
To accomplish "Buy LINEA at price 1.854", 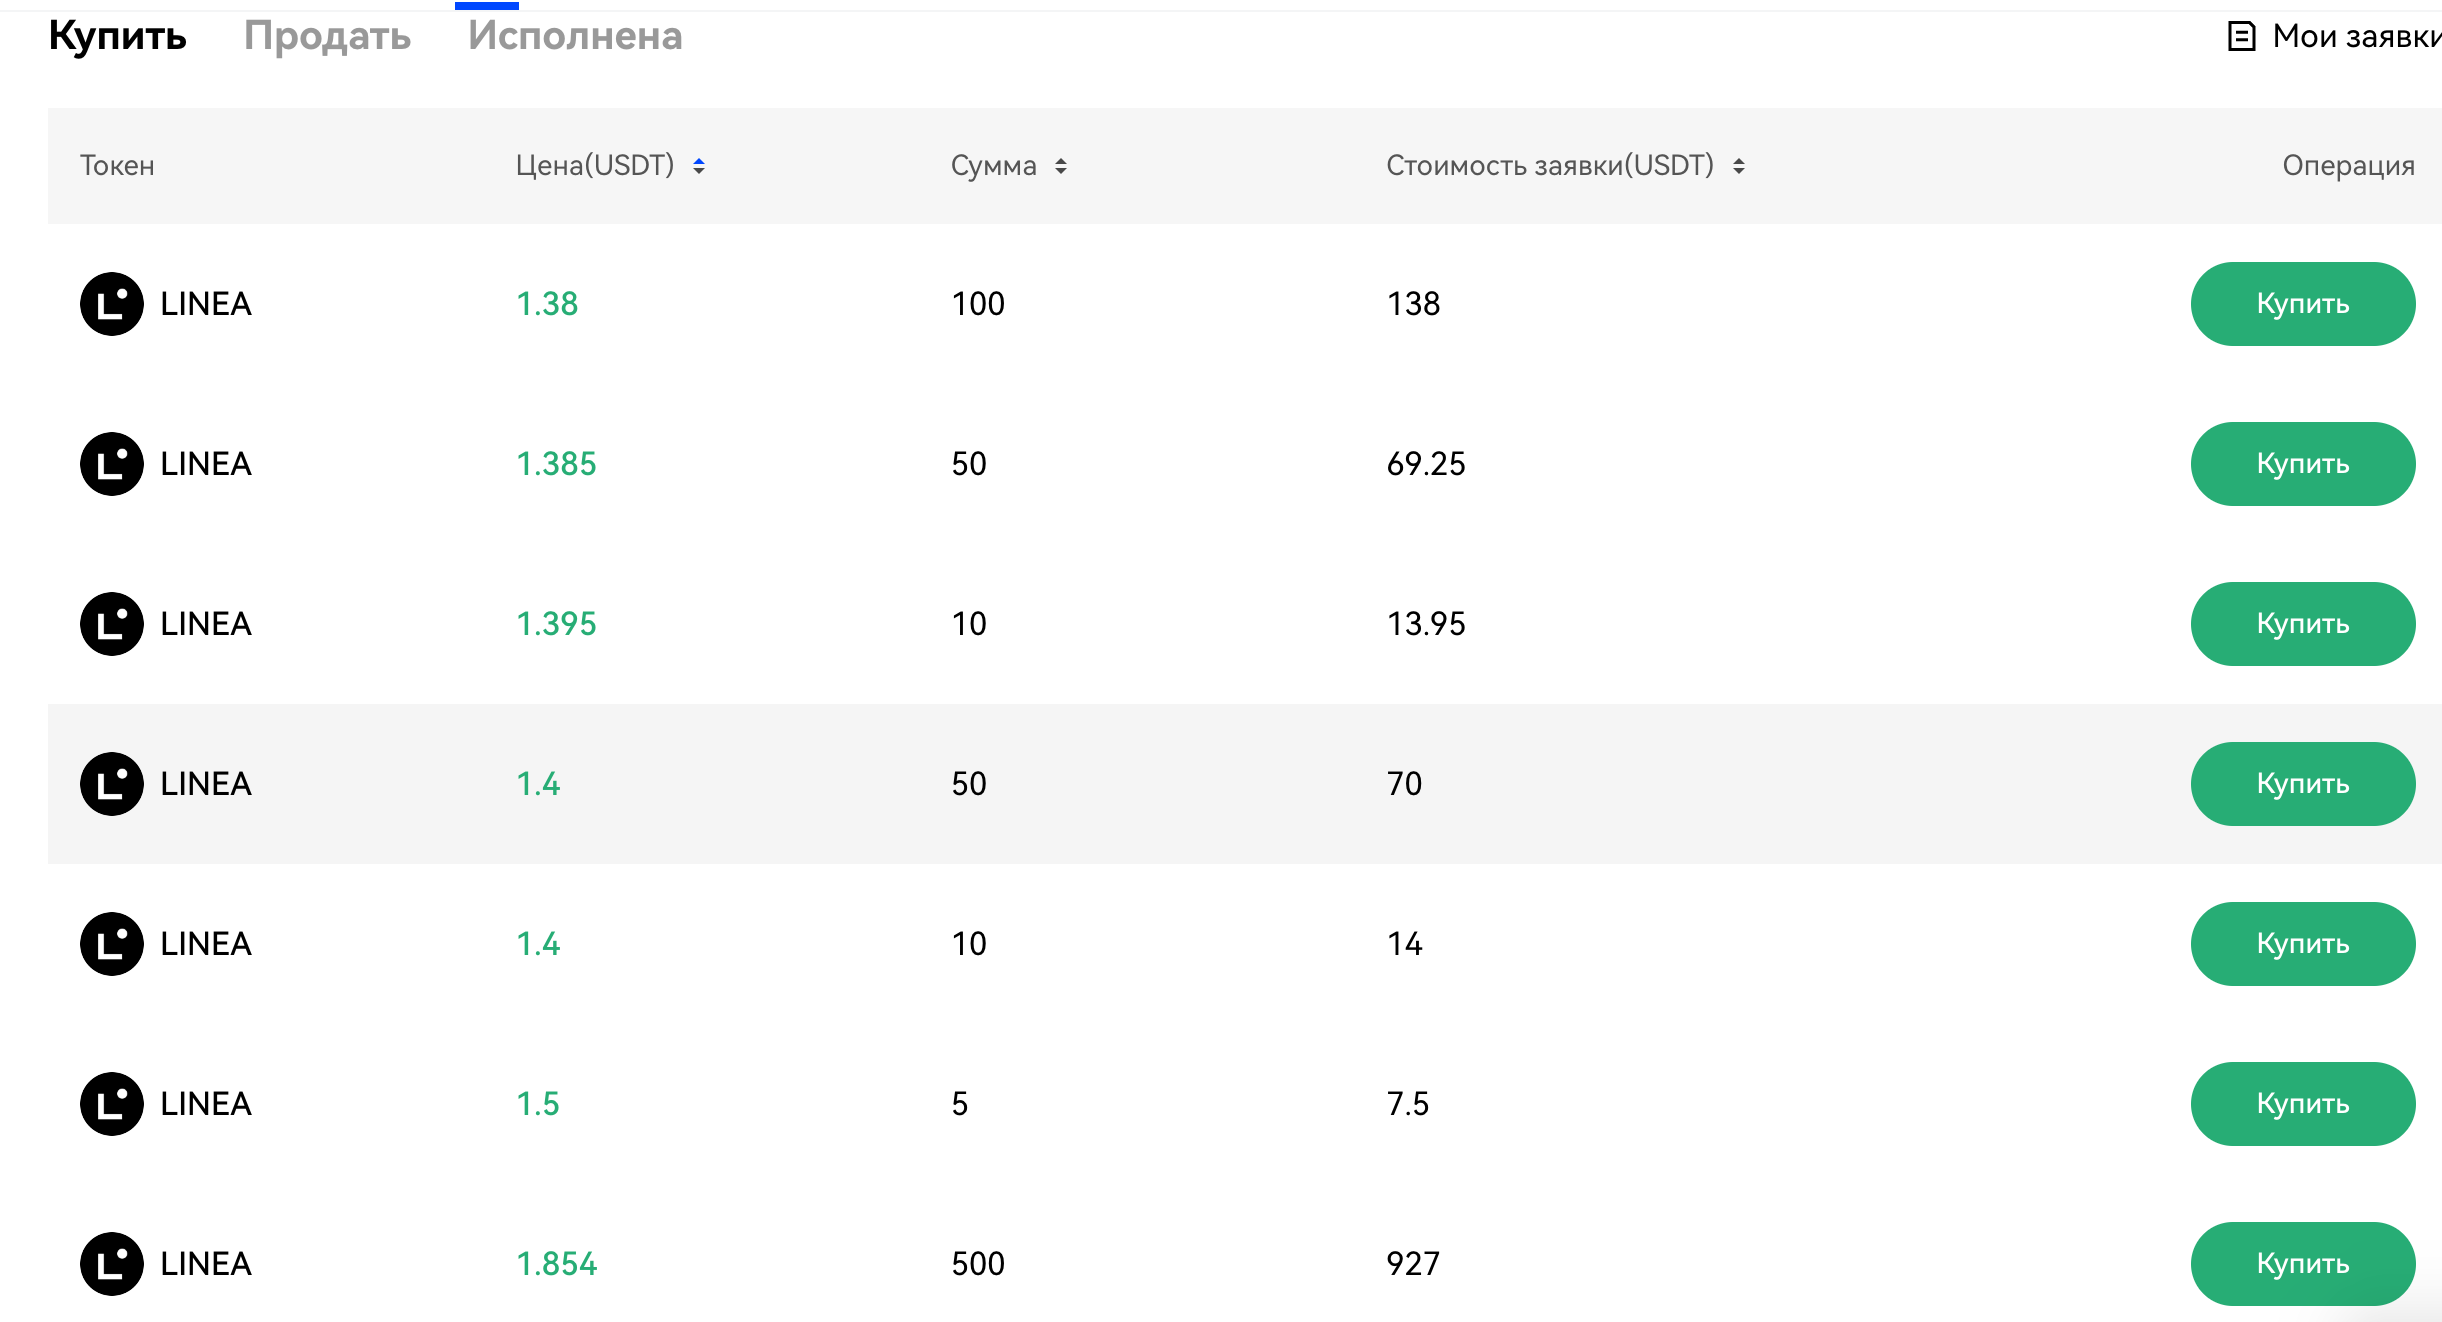I will coord(2303,1264).
